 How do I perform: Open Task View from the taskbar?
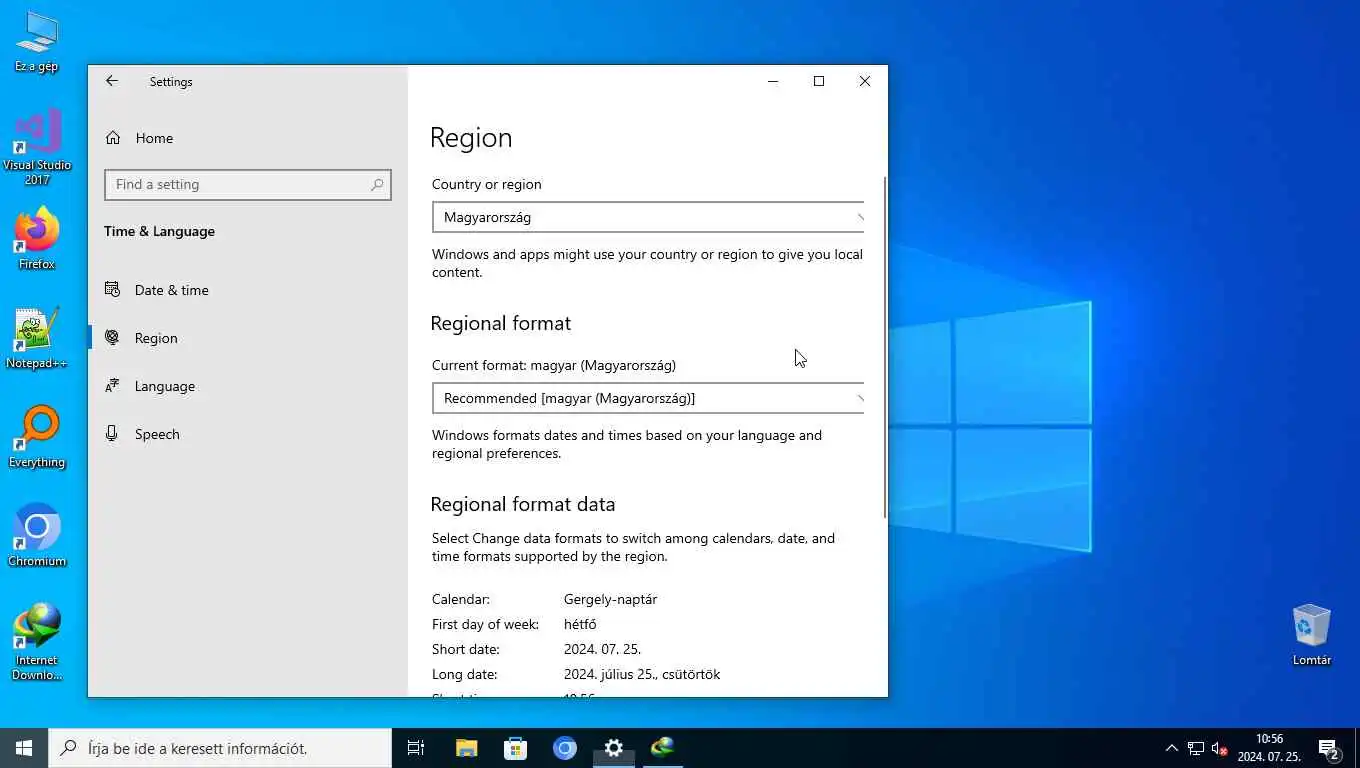click(x=416, y=748)
